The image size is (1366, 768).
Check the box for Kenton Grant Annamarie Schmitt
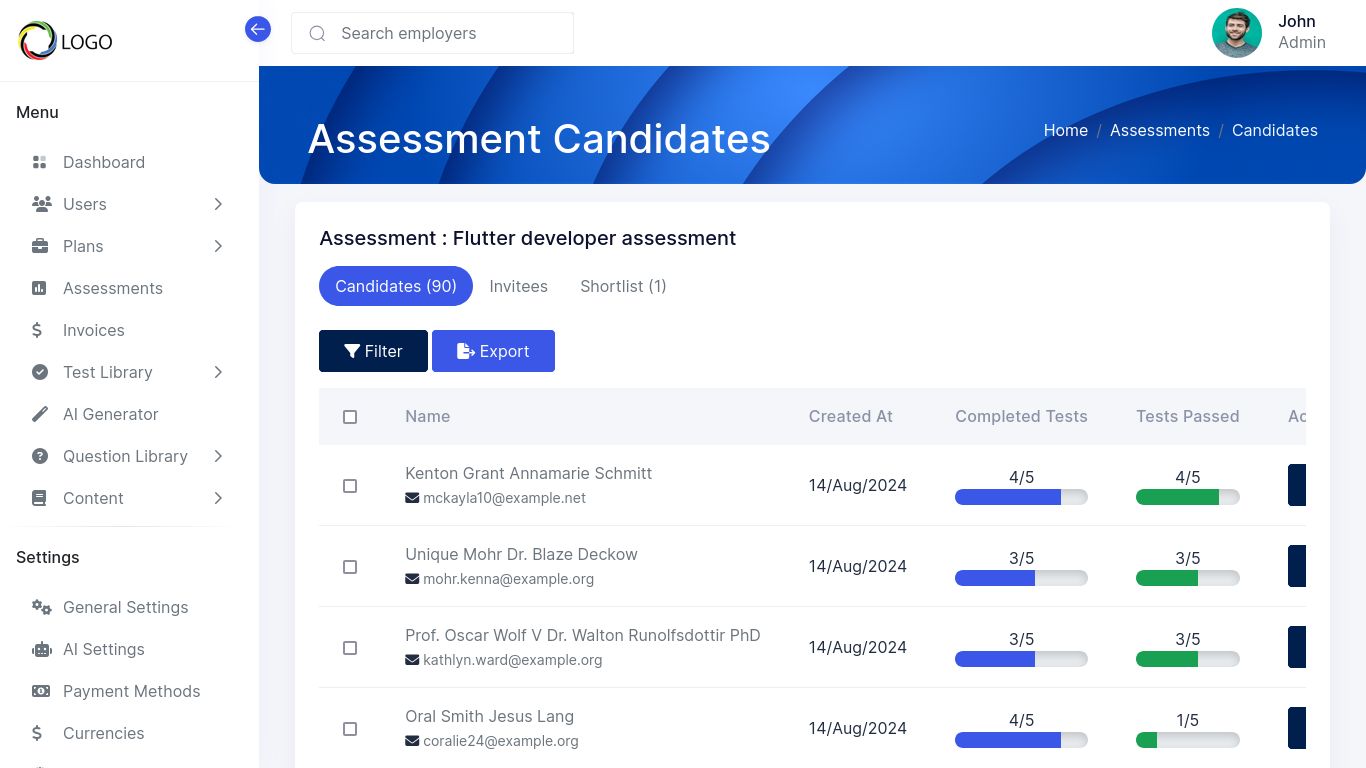(350, 486)
